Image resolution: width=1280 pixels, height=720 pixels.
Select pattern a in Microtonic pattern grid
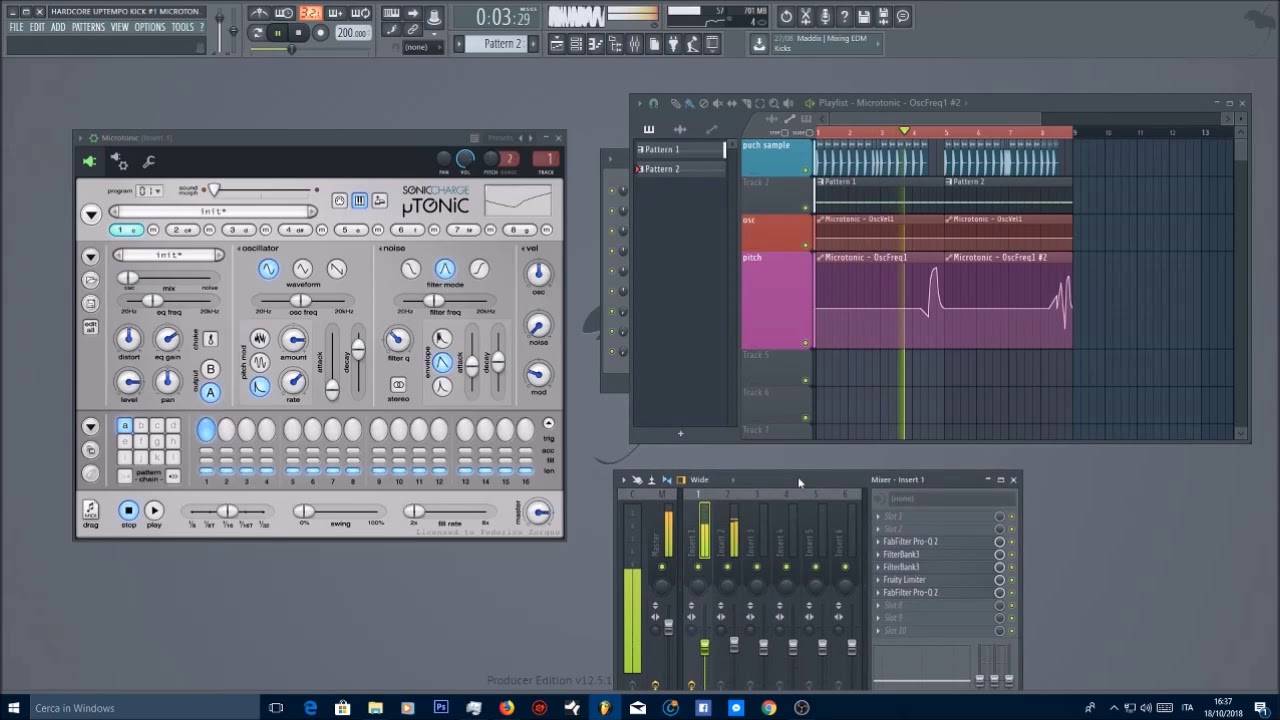(x=125, y=426)
